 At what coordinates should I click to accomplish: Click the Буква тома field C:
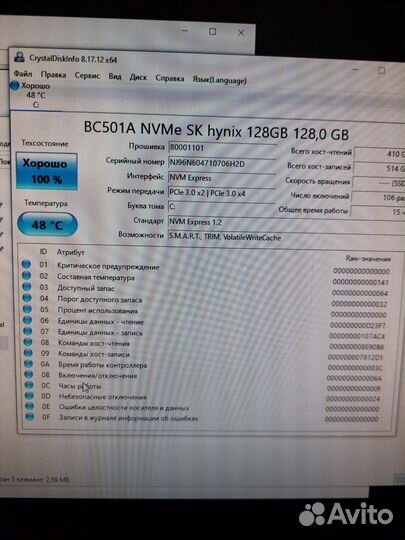click(x=222, y=207)
